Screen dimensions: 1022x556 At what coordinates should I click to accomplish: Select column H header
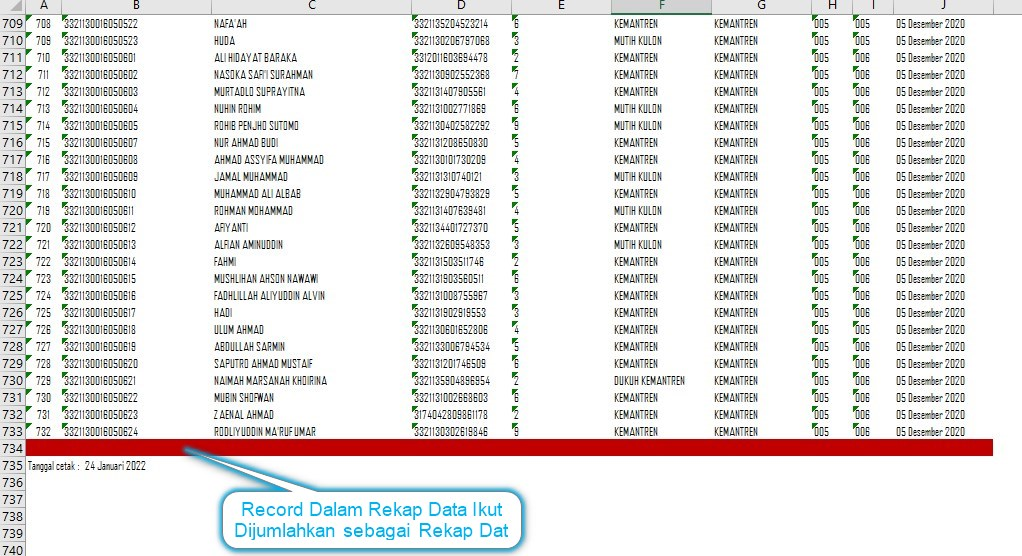832,7
